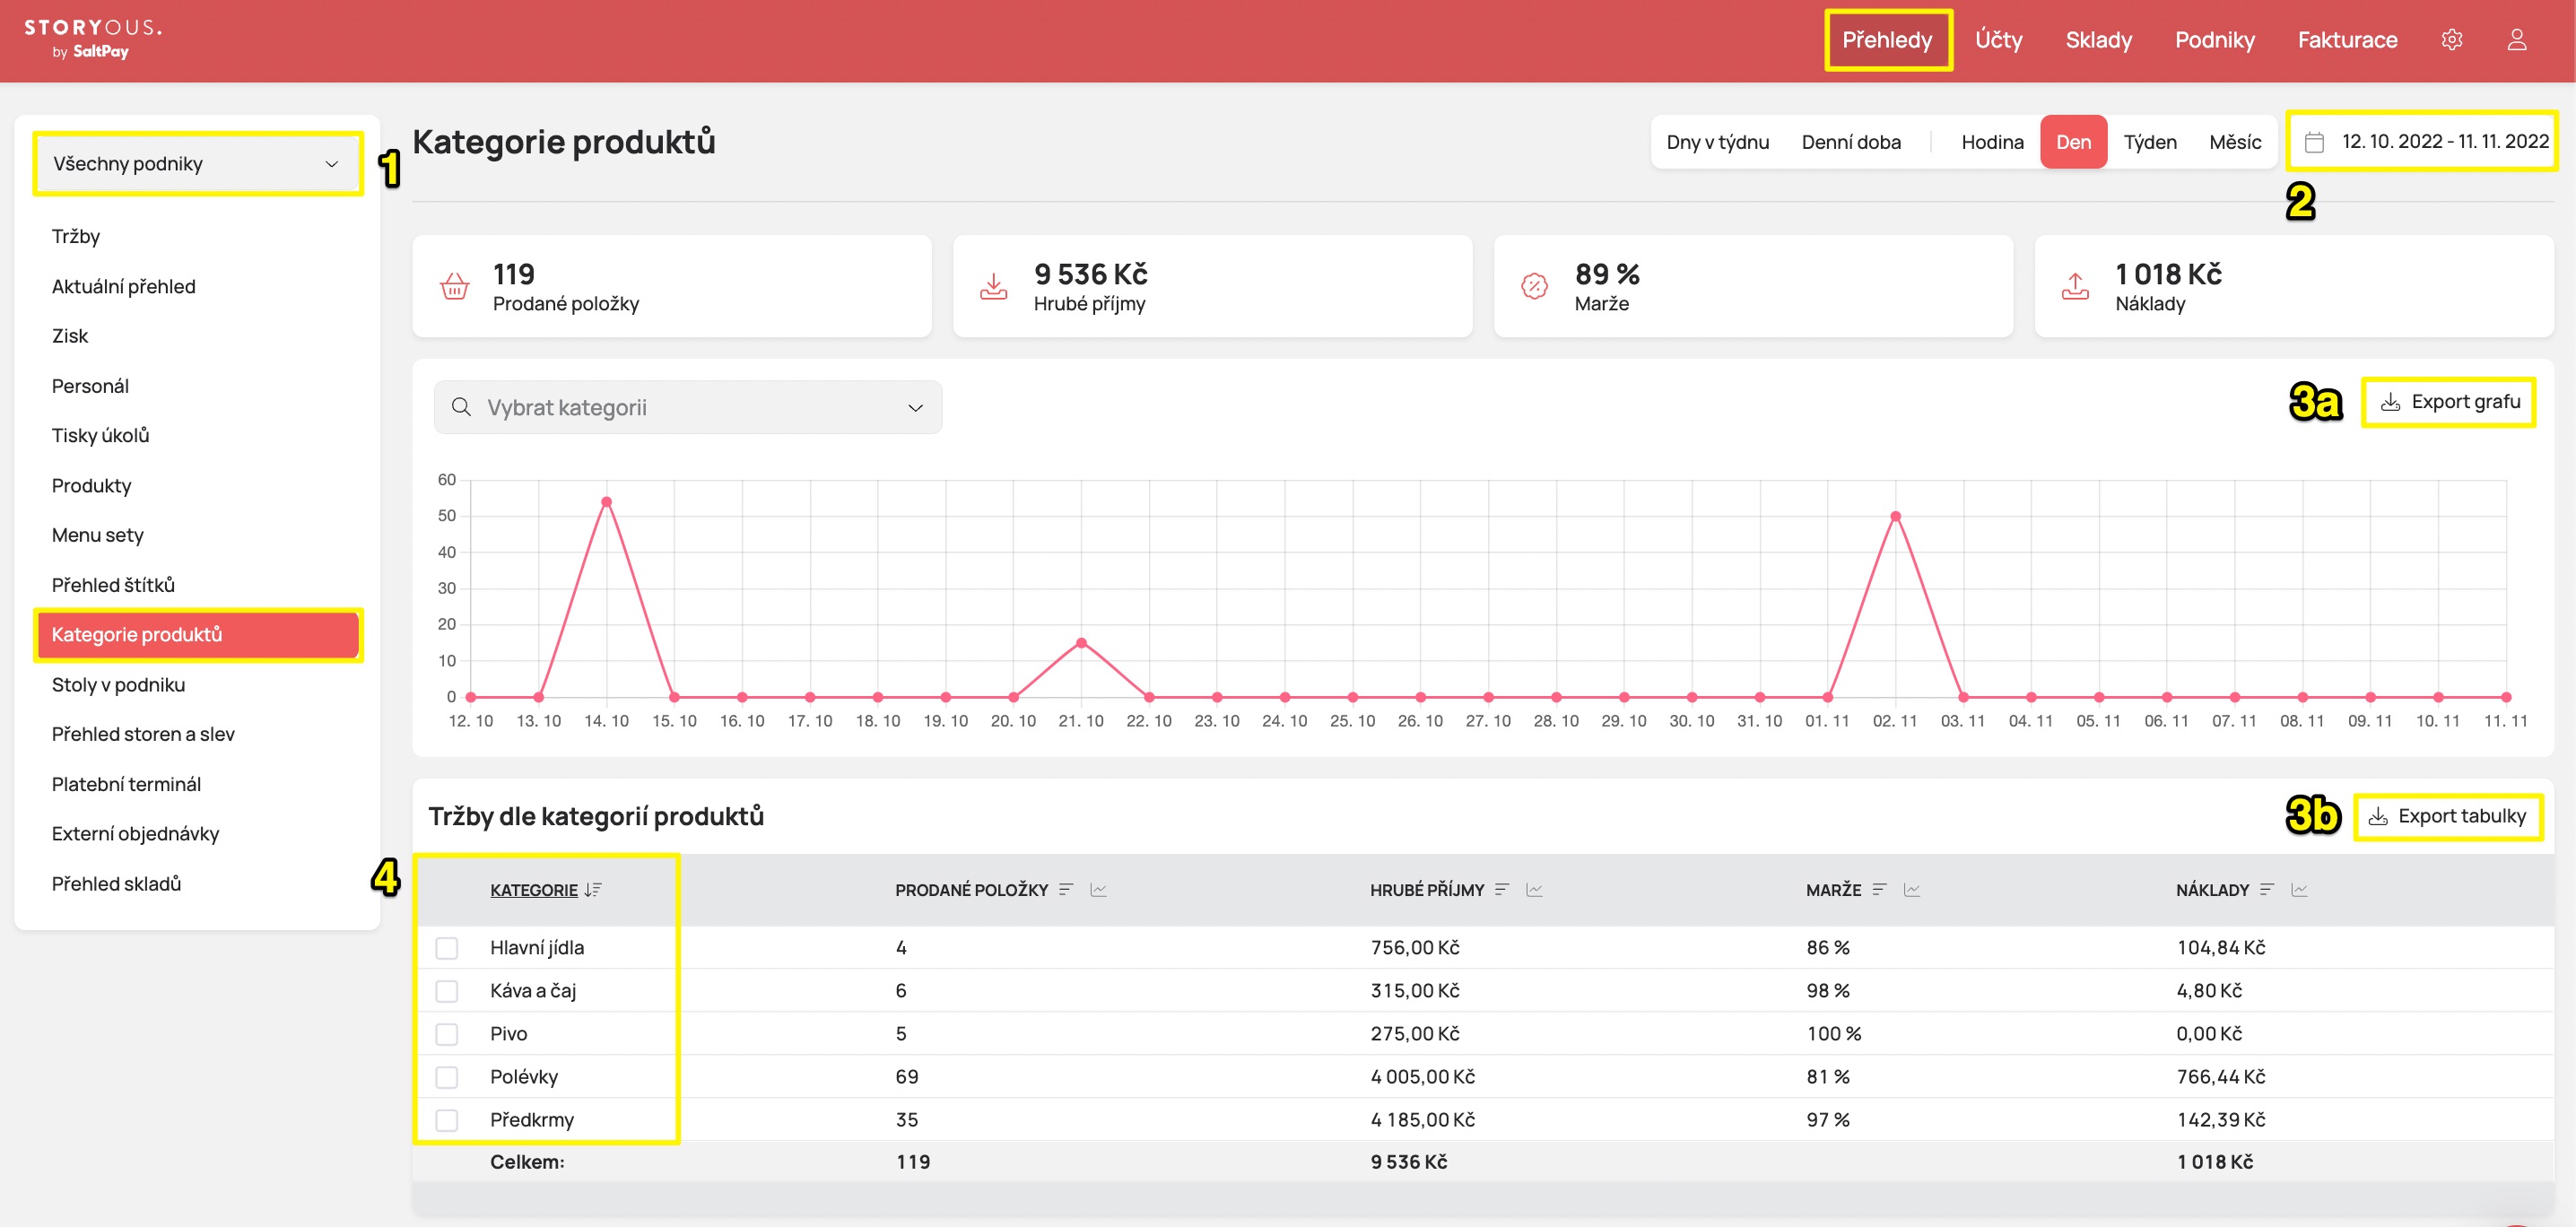Click chart icon next to Hrubé příjmy

coord(1534,889)
